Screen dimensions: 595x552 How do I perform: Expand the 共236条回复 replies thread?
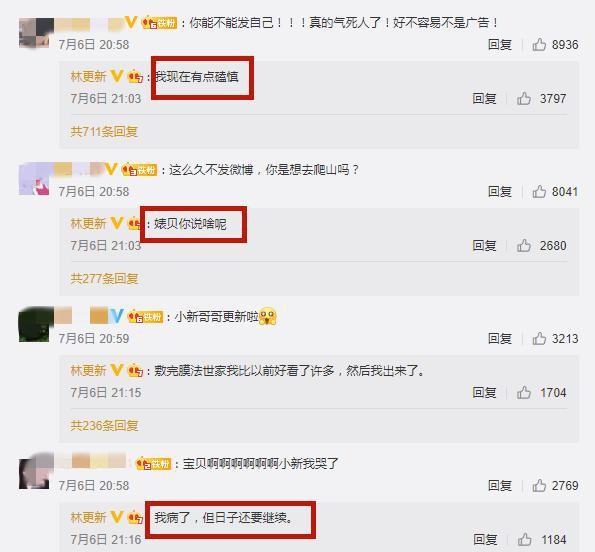click(x=104, y=426)
